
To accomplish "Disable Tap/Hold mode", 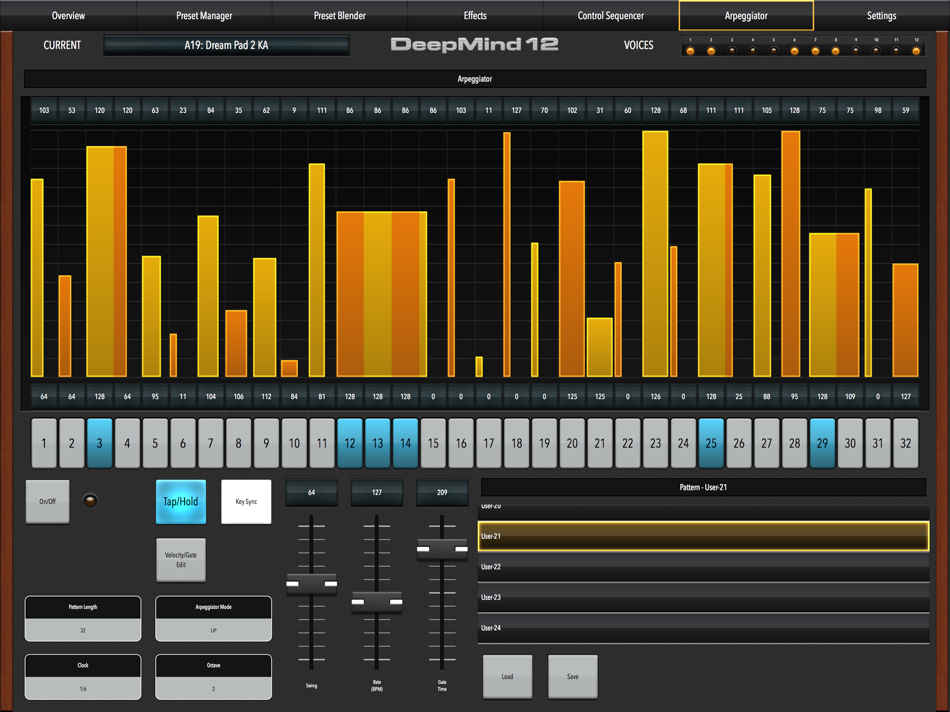I will pos(180,501).
